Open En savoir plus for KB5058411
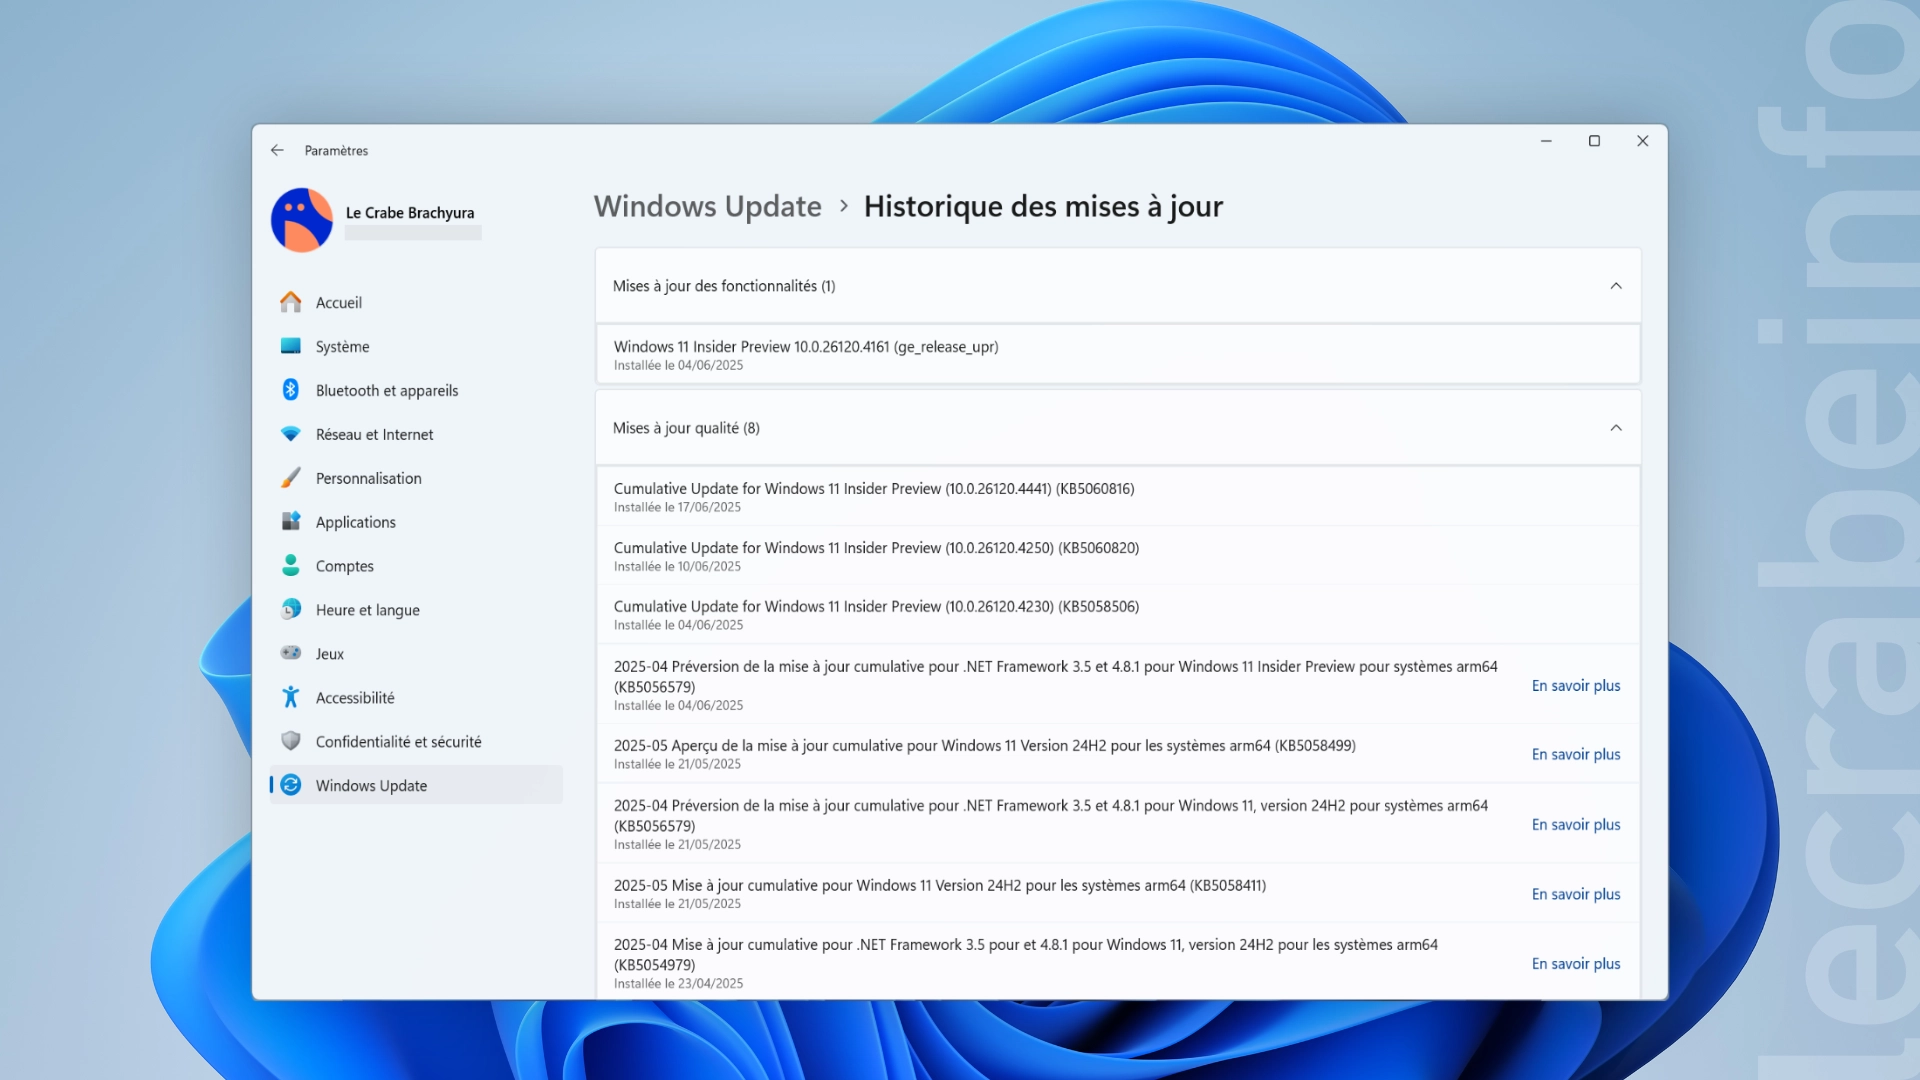The image size is (1920, 1080). coord(1576,894)
